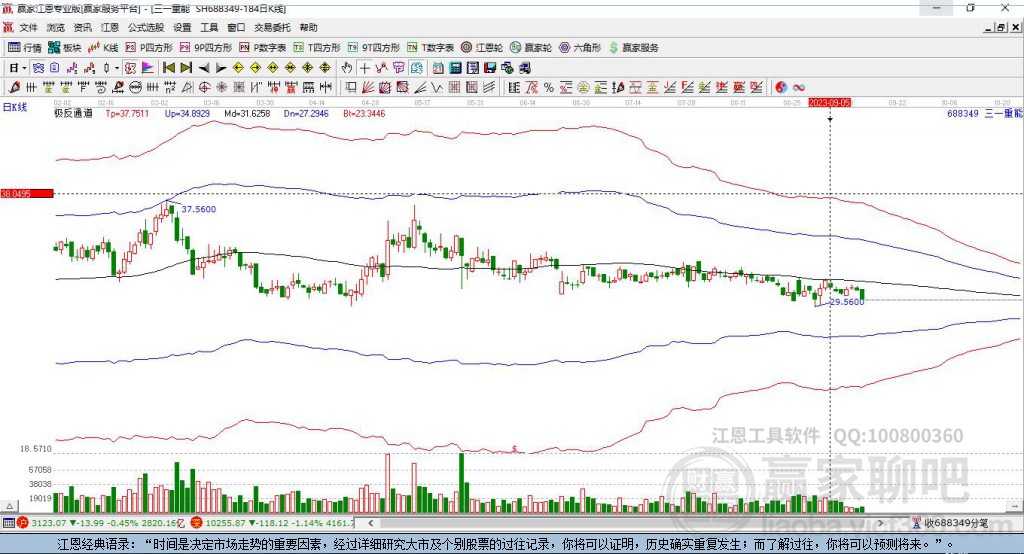Click the red-blue yin-yang icon

pos(781,88)
